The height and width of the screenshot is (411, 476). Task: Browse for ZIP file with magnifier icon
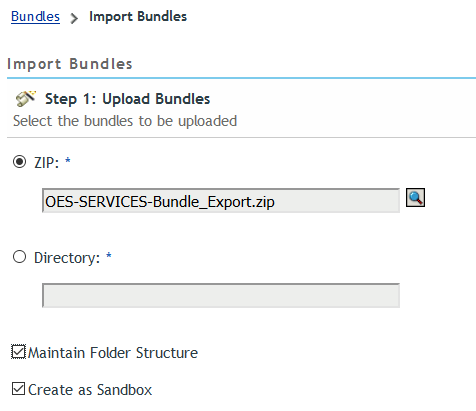(415, 198)
